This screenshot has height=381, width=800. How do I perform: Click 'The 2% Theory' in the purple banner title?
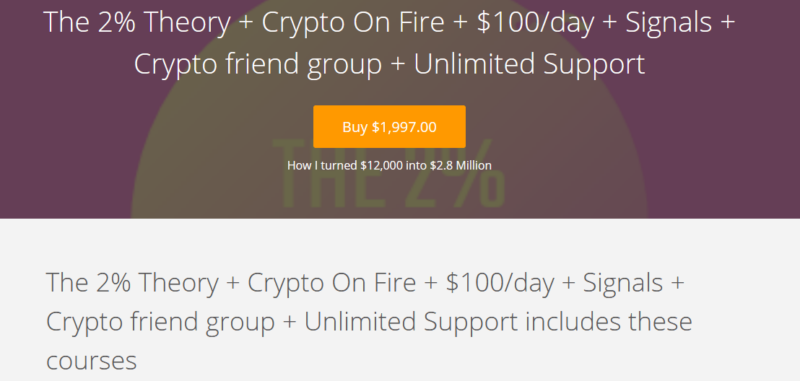tap(137, 23)
